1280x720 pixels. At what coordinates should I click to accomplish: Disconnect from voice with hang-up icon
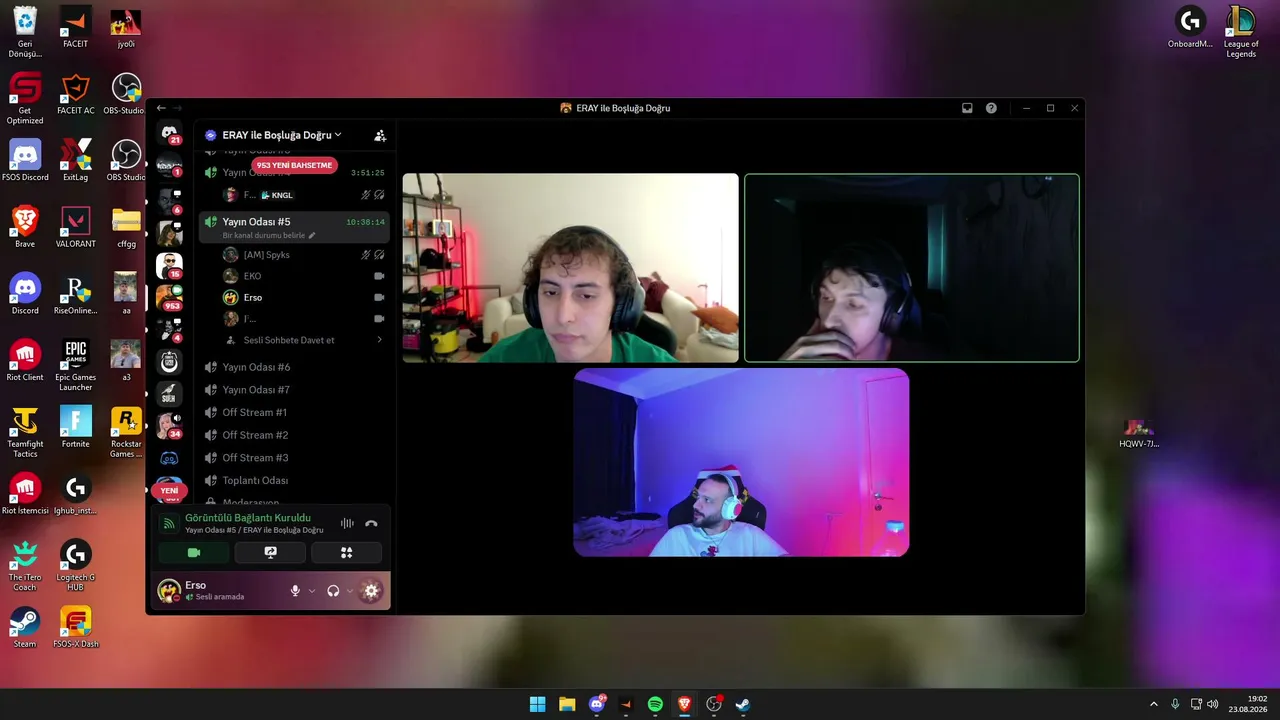click(371, 523)
